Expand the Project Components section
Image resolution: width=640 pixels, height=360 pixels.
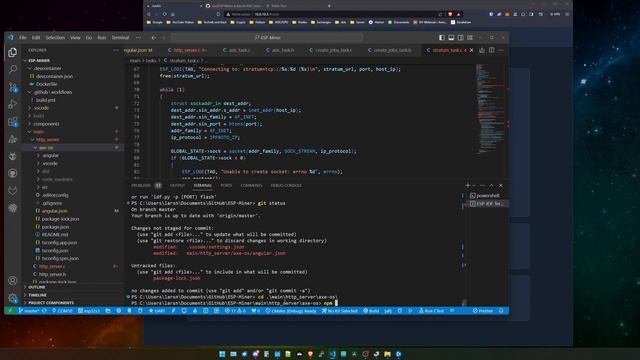(x=51, y=303)
